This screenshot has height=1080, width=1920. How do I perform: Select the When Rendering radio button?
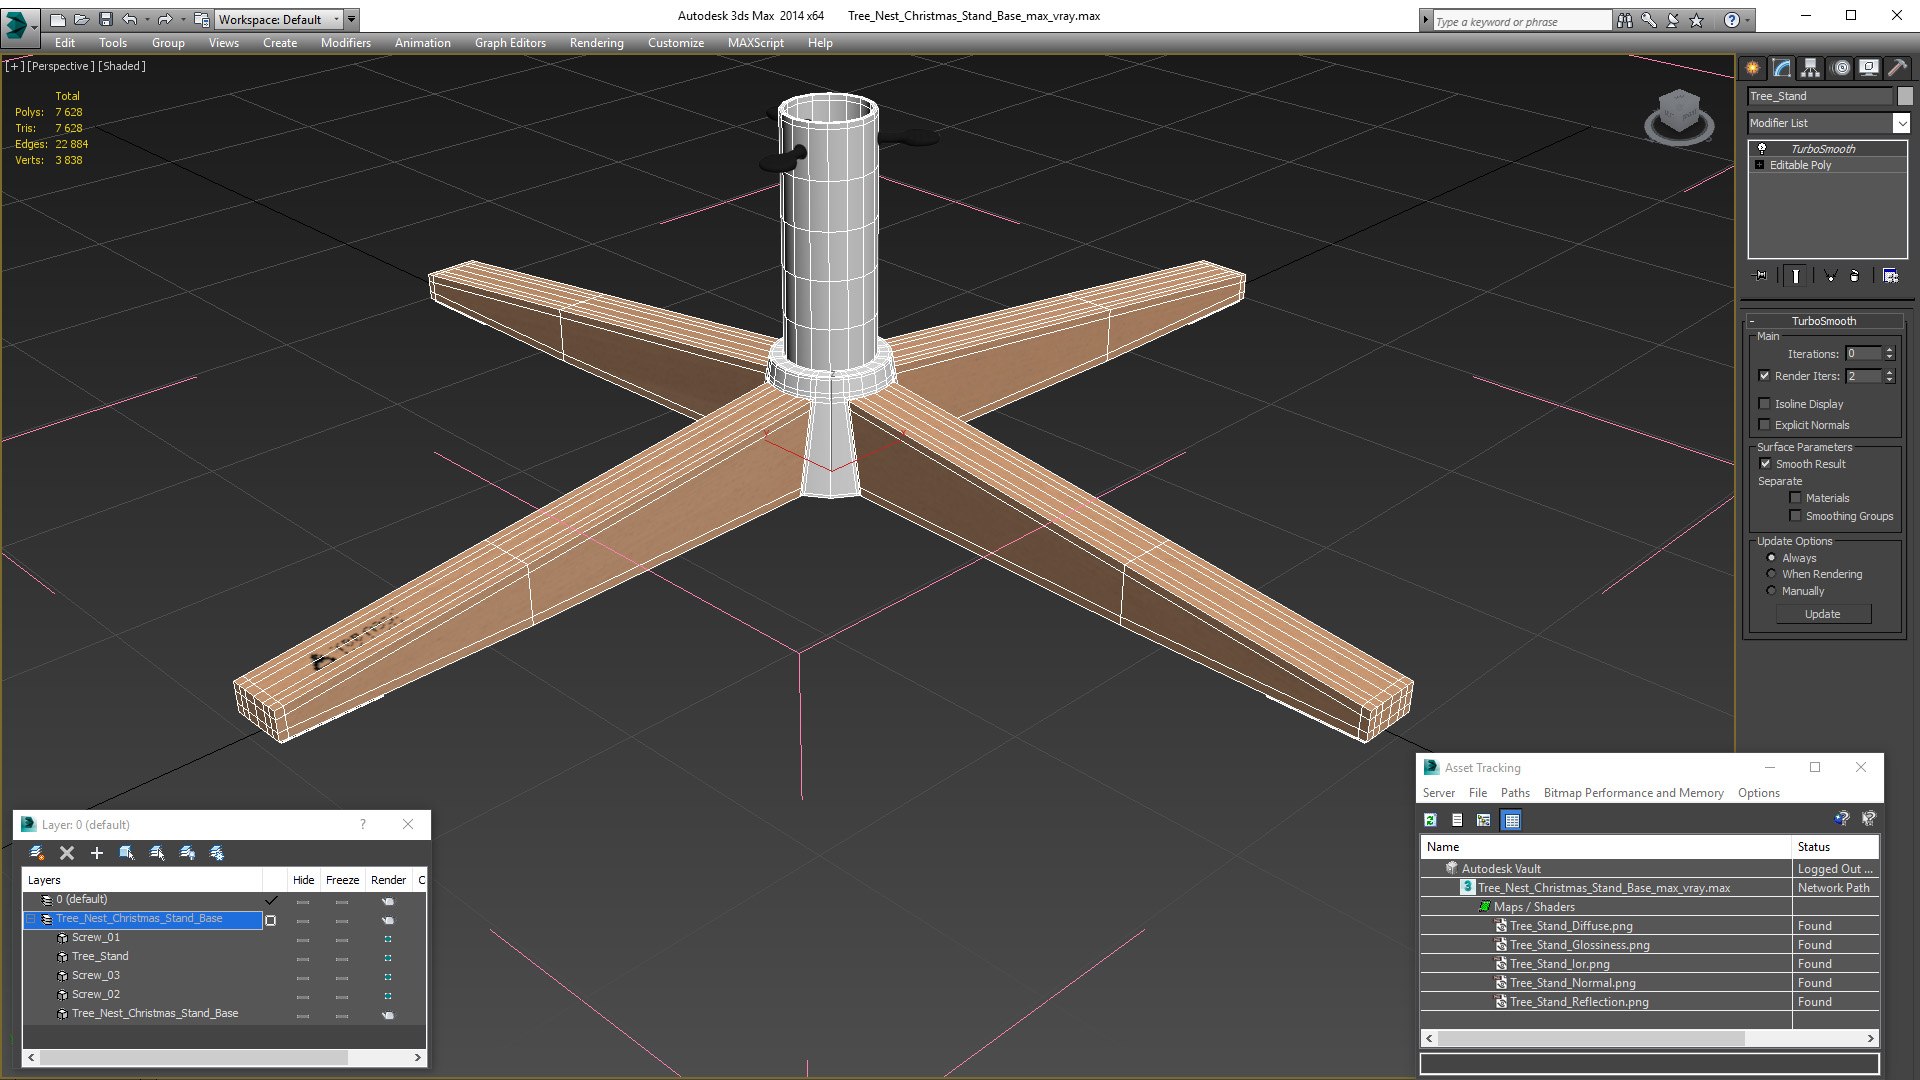(1771, 574)
